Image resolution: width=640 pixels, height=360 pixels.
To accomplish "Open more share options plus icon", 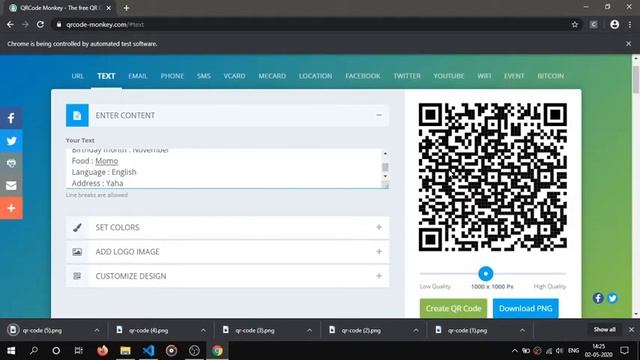I will (x=11, y=208).
